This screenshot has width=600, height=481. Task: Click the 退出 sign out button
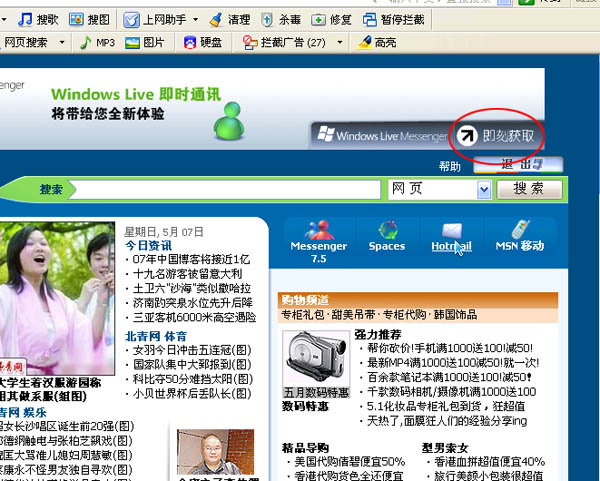click(x=518, y=165)
